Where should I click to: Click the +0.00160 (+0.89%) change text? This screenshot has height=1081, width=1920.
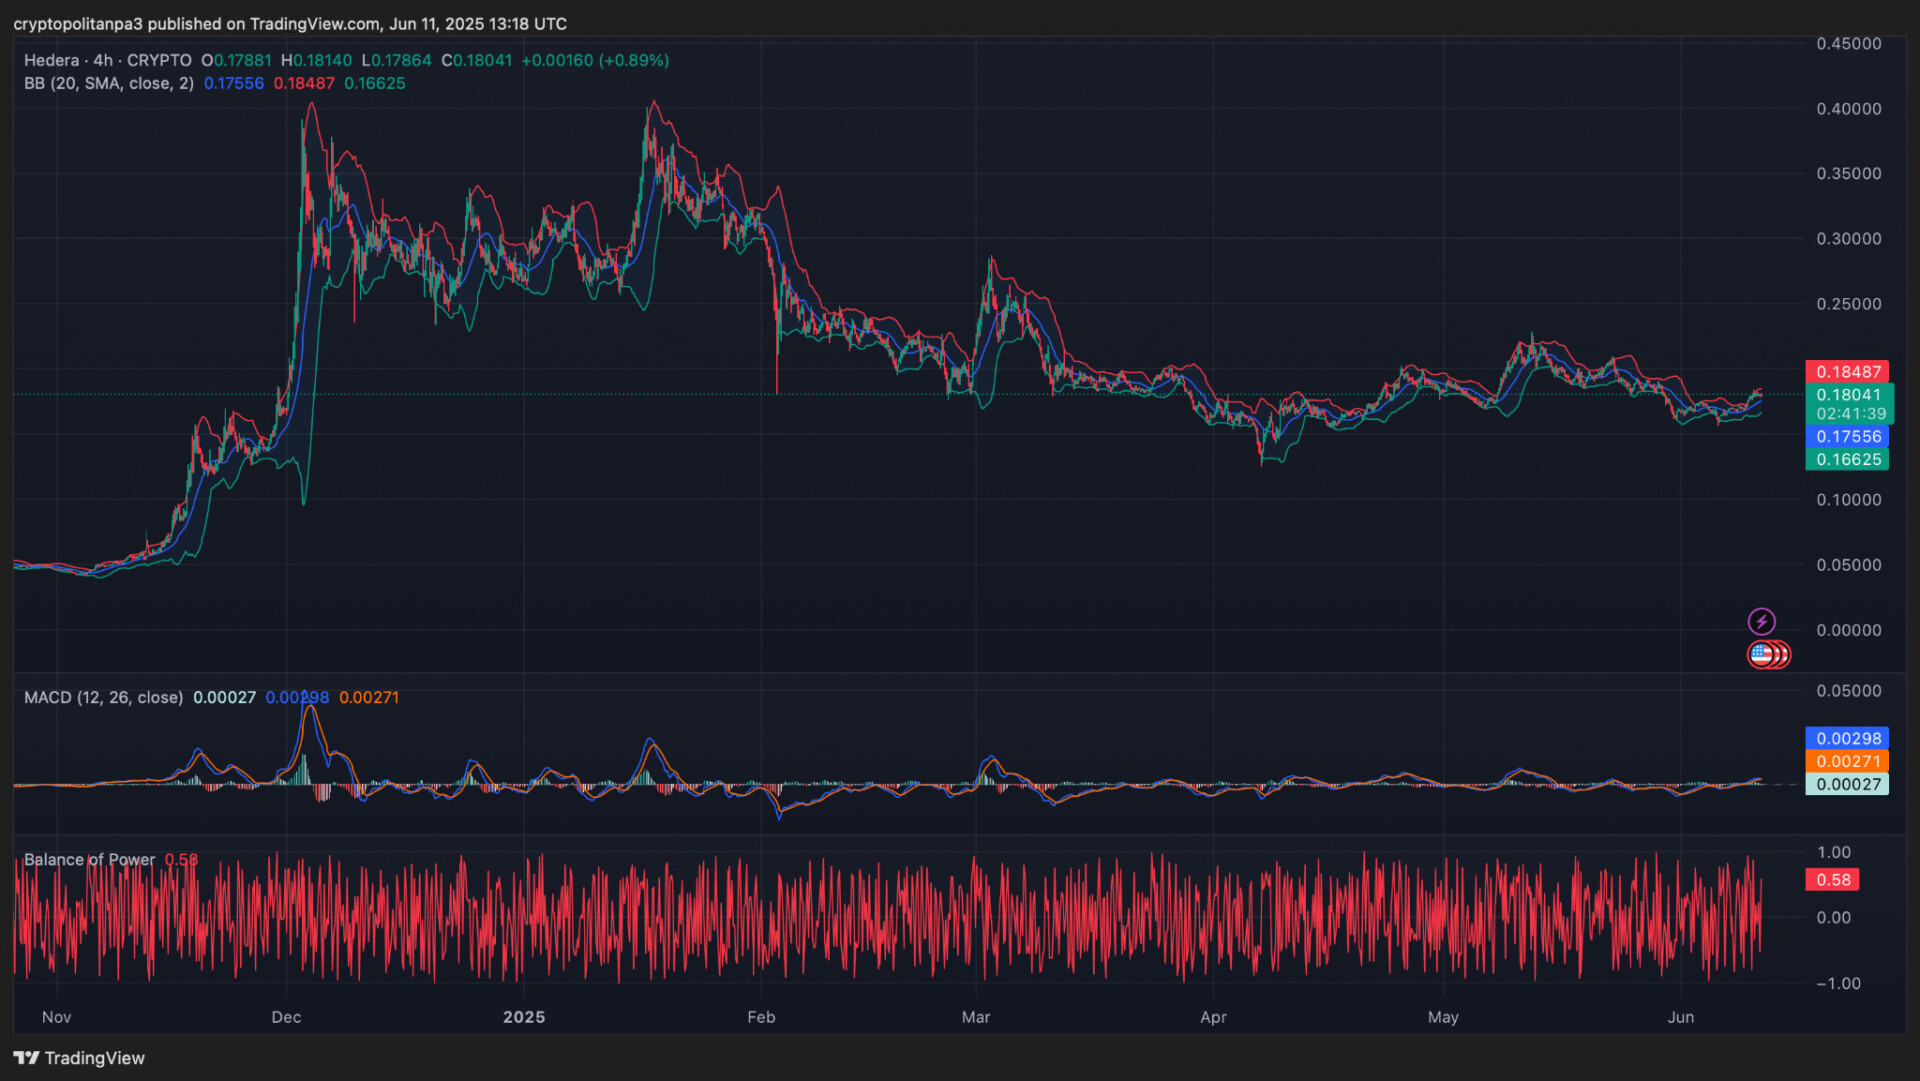tap(595, 60)
